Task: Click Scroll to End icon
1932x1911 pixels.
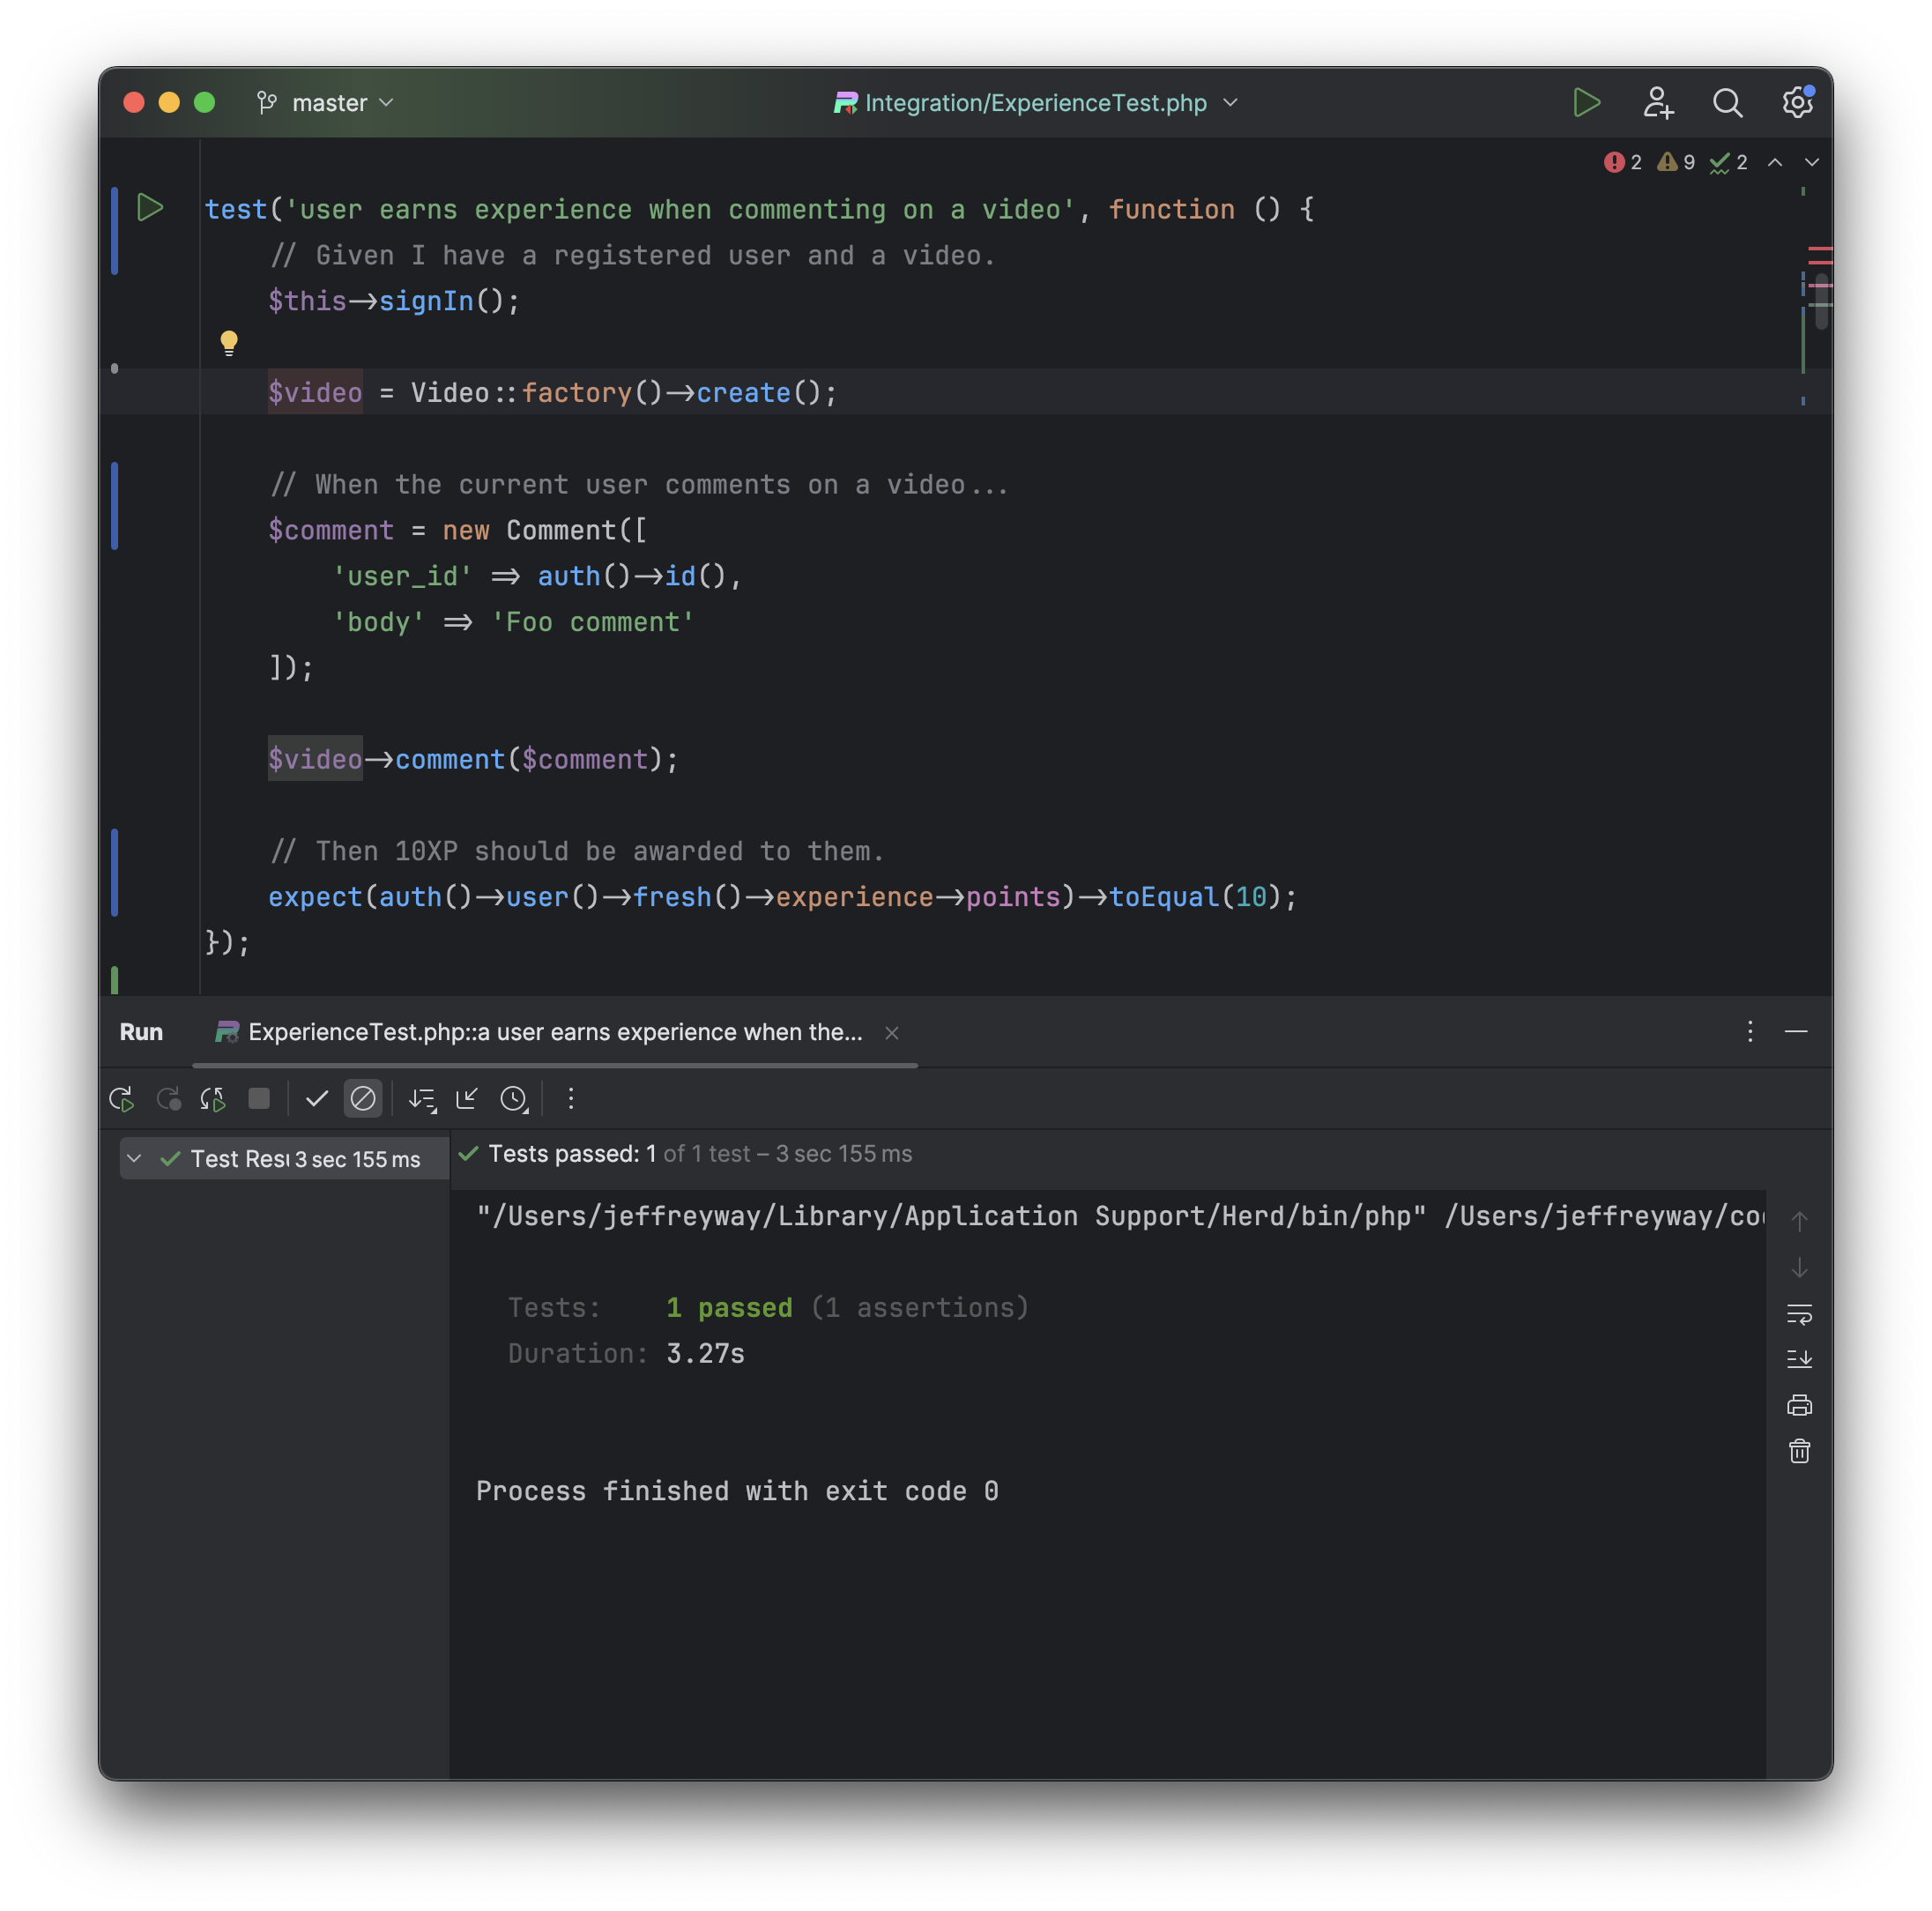Action: (1799, 1359)
